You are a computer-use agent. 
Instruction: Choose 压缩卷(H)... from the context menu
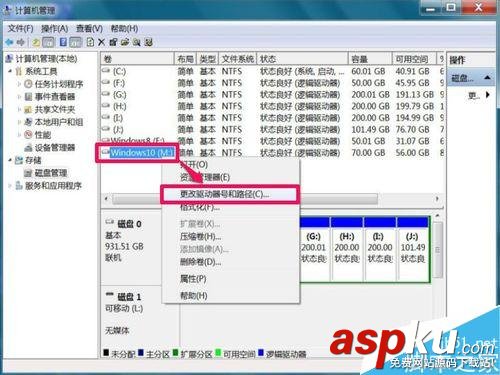pos(230,237)
